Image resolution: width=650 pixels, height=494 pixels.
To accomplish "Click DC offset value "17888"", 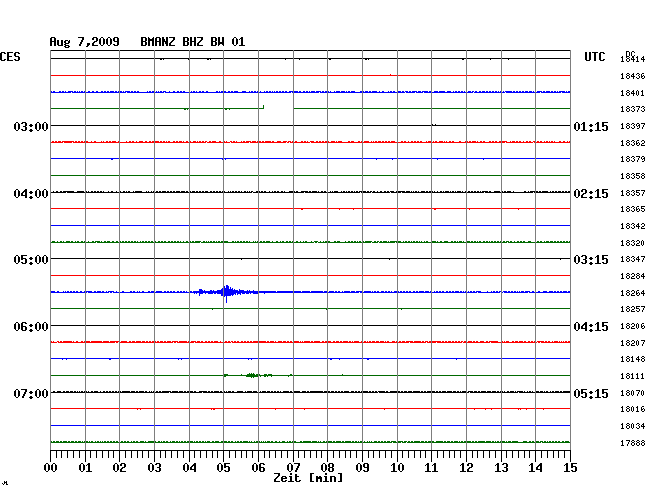I will coord(633,443).
